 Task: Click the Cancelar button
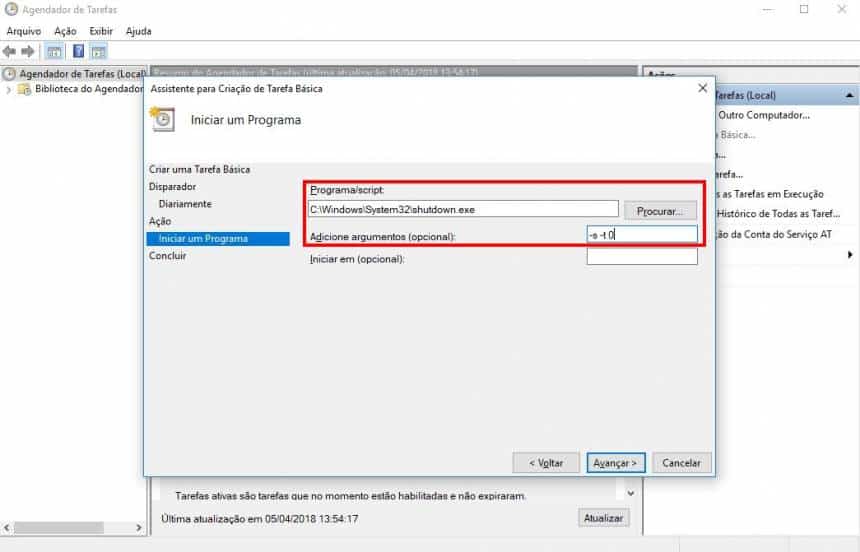pos(682,463)
